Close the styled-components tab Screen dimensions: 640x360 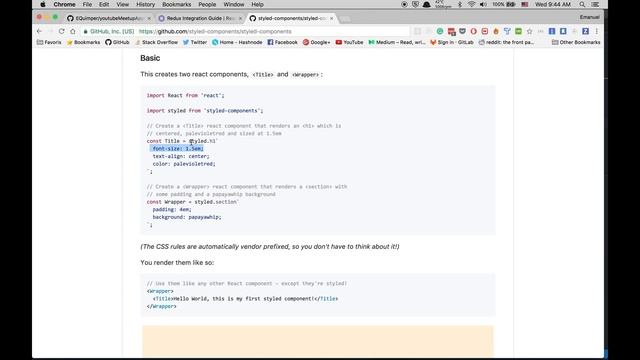point(331,18)
